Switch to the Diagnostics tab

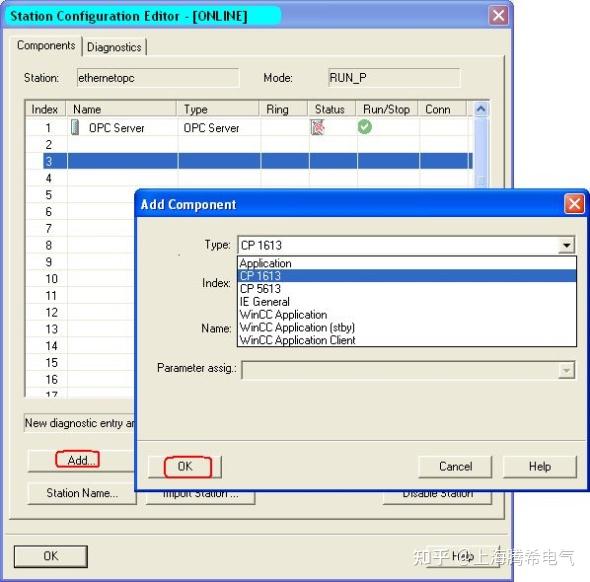tap(114, 47)
